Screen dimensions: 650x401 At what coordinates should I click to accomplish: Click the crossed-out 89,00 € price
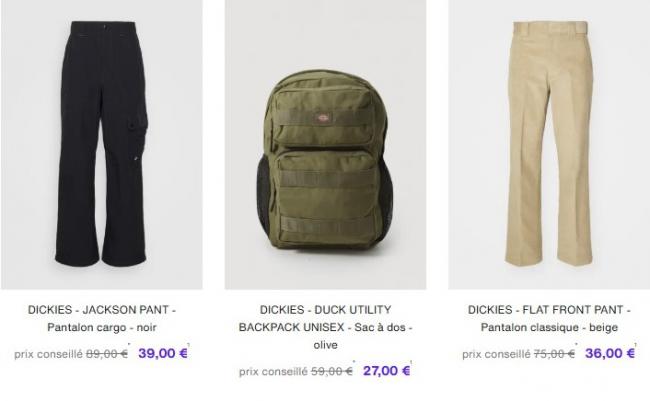(107, 354)
